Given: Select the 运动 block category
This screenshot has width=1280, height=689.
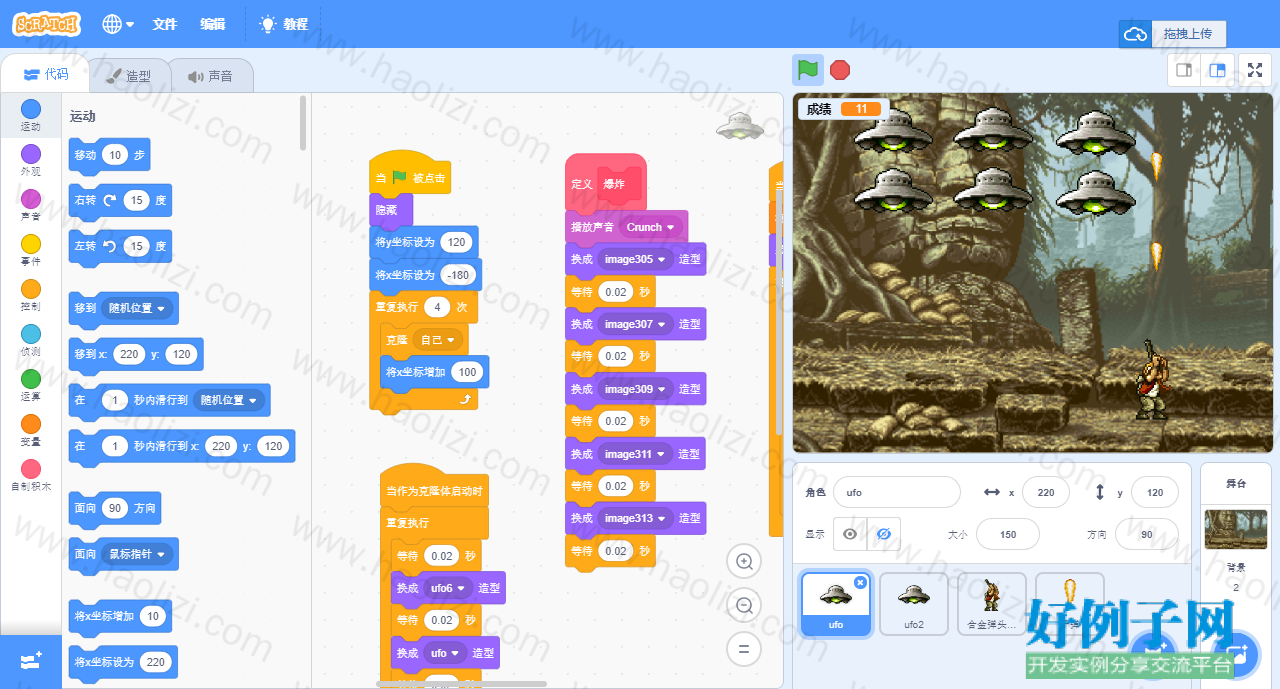Looking at the screenshot, I should [x=31, y=115].
